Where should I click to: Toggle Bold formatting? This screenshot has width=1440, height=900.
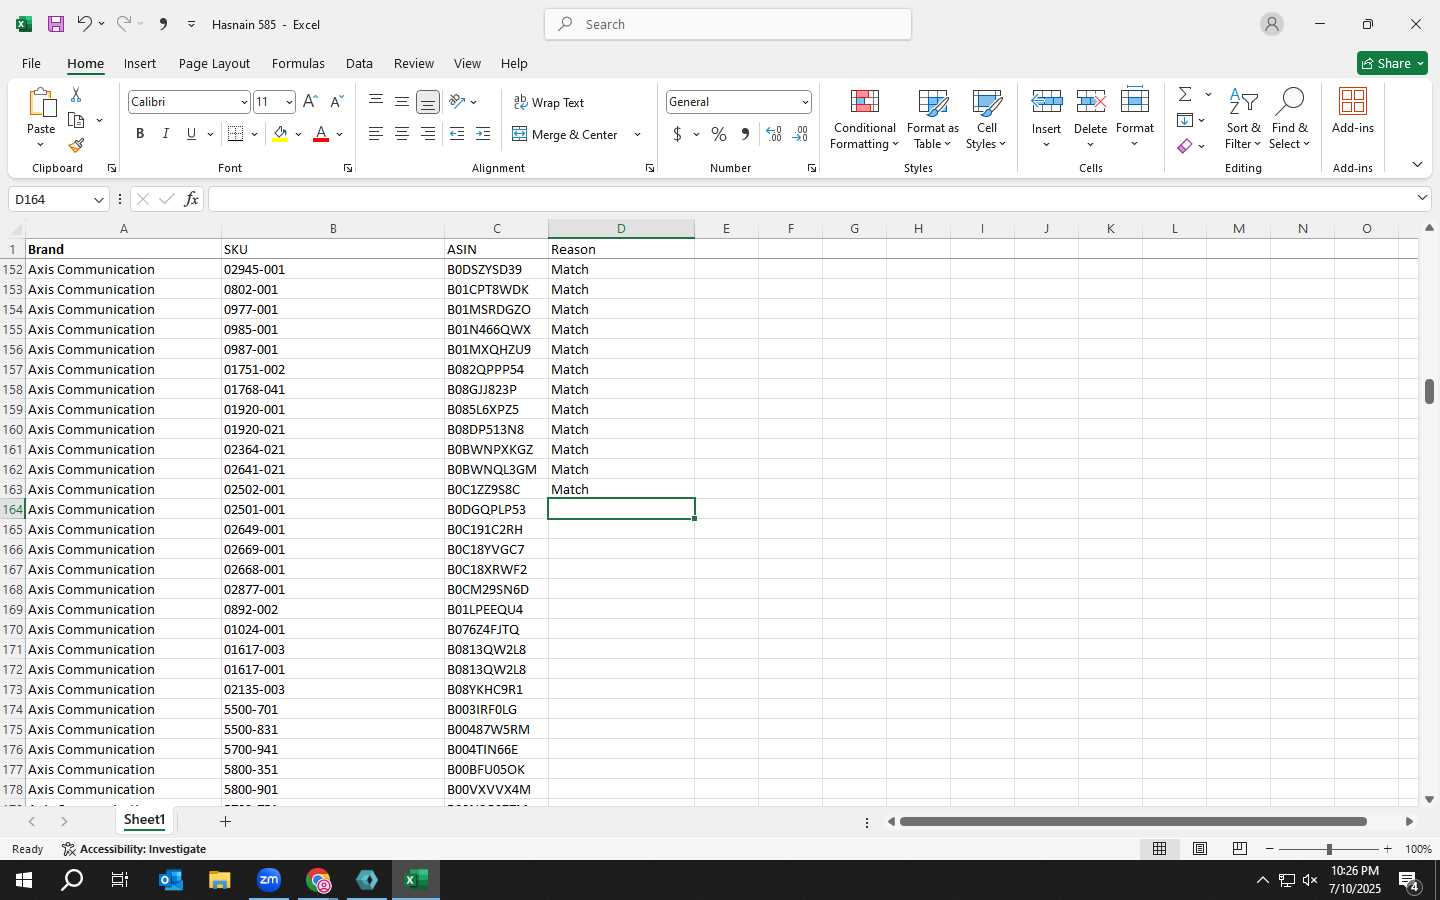pyautogui.click(x=140, y=134)
